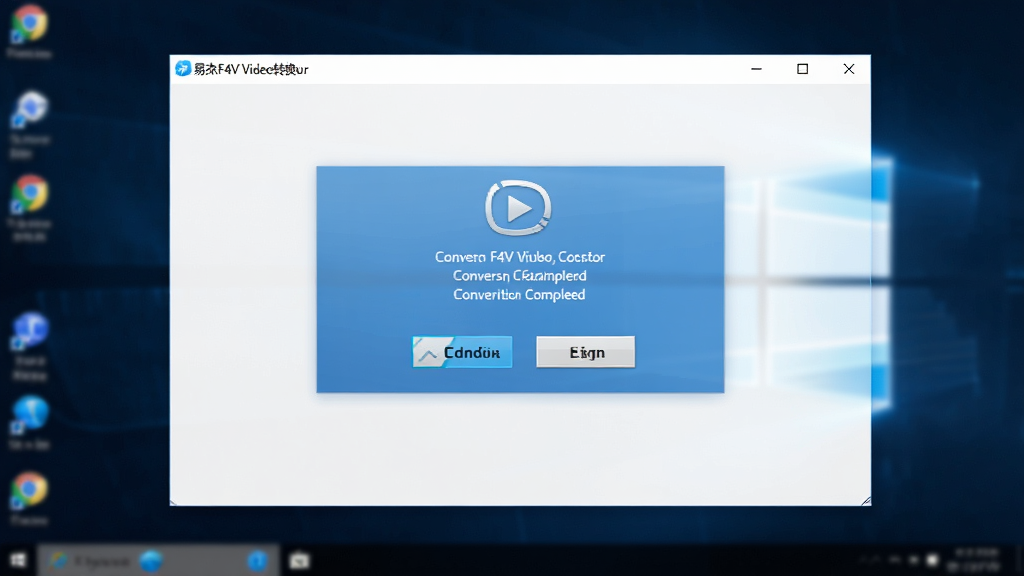
Task: Click the F4V Video converter title bar icon
Action: click(183, 69)
